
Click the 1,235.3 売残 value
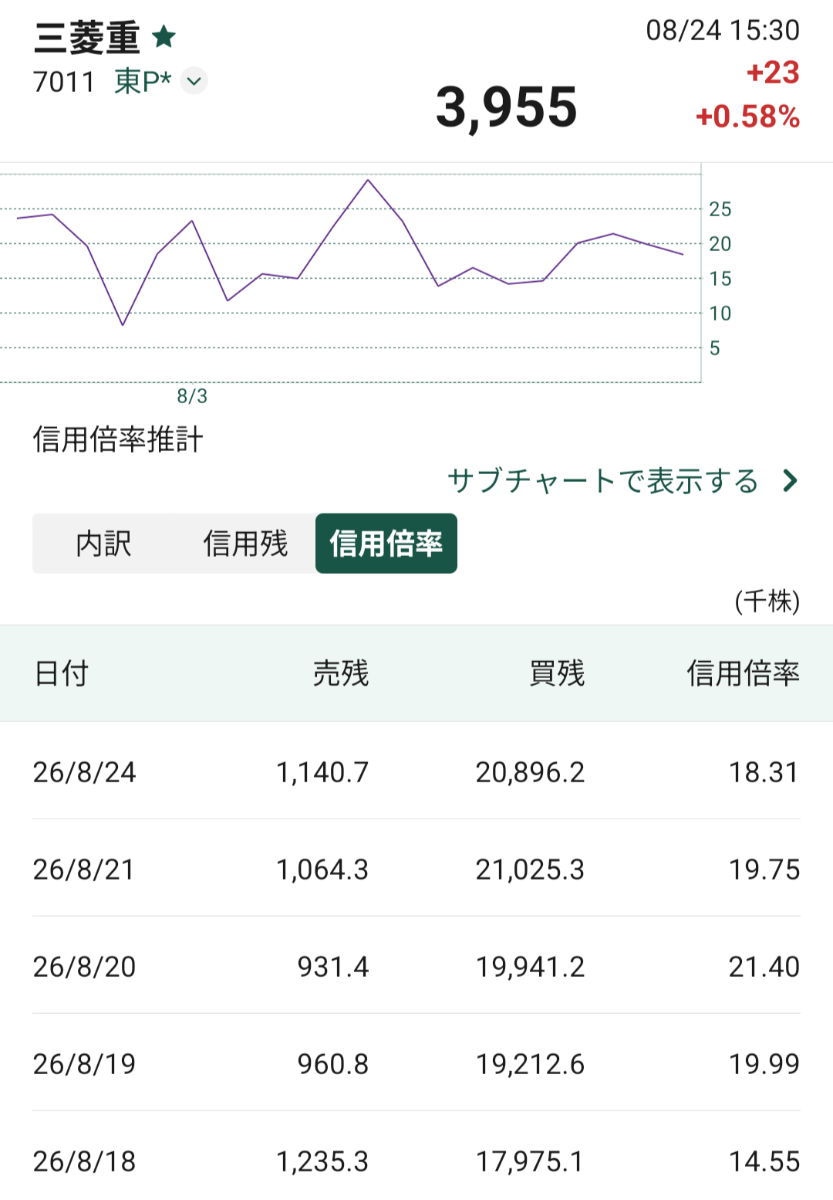tap(323, 1161)
